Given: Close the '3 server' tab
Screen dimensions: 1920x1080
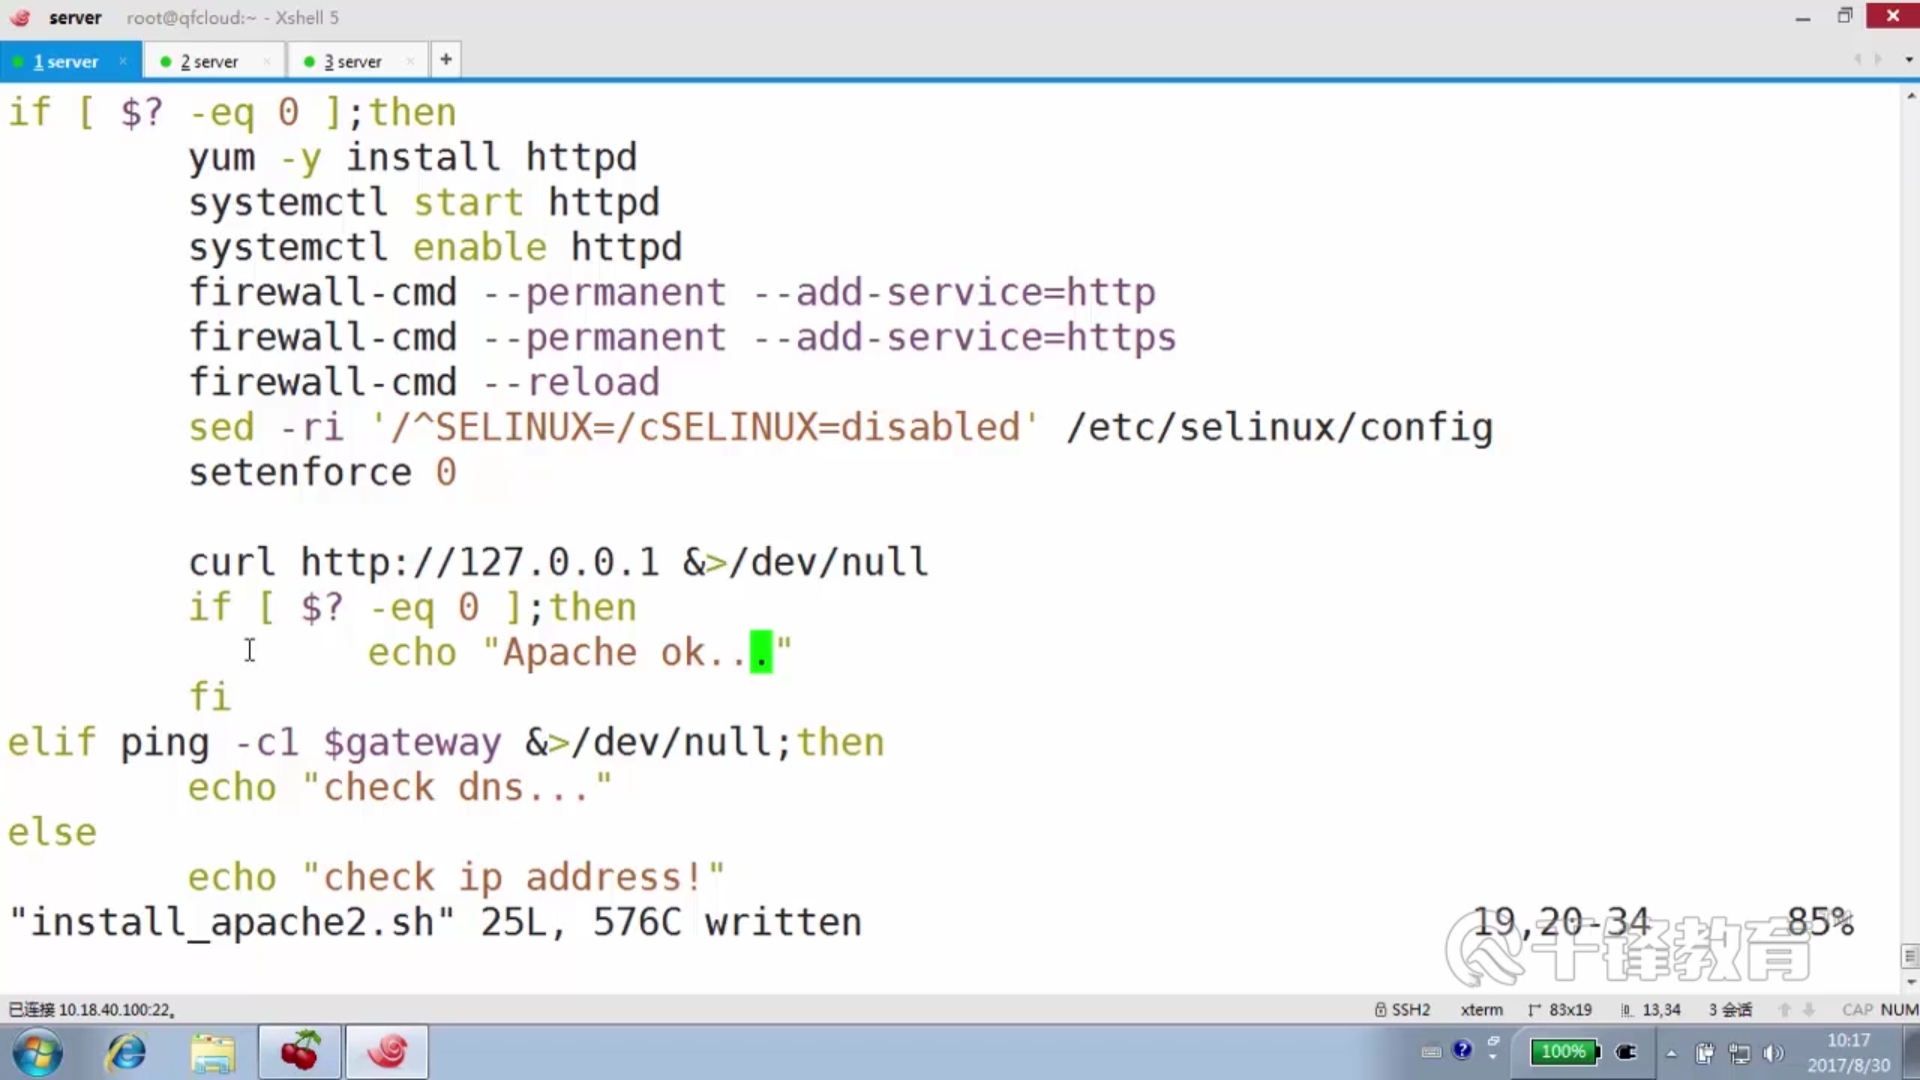Looking at the screenshot, I should coord(410,61).
